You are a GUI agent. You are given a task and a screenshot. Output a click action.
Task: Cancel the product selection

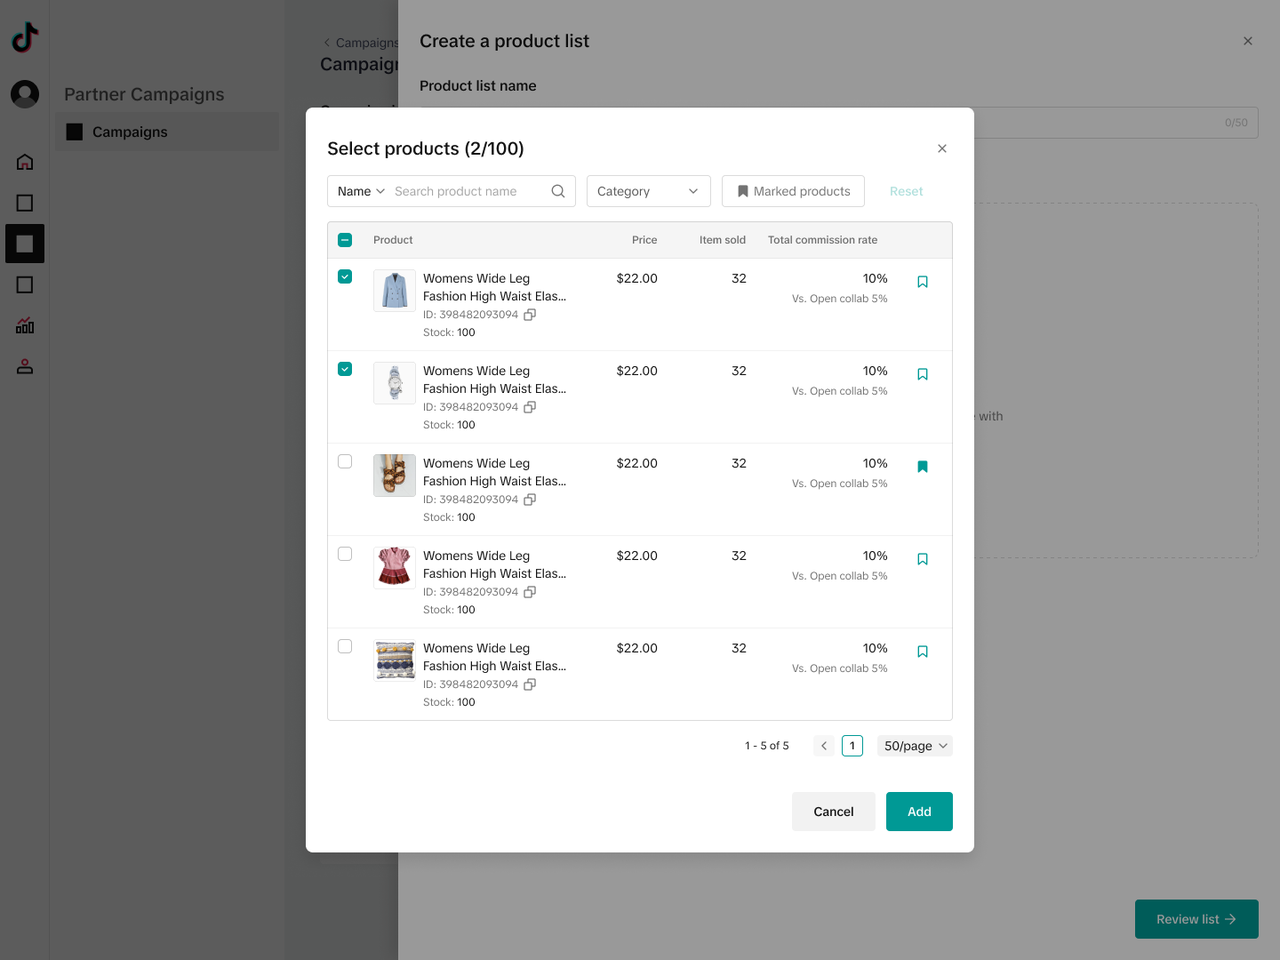833,811
